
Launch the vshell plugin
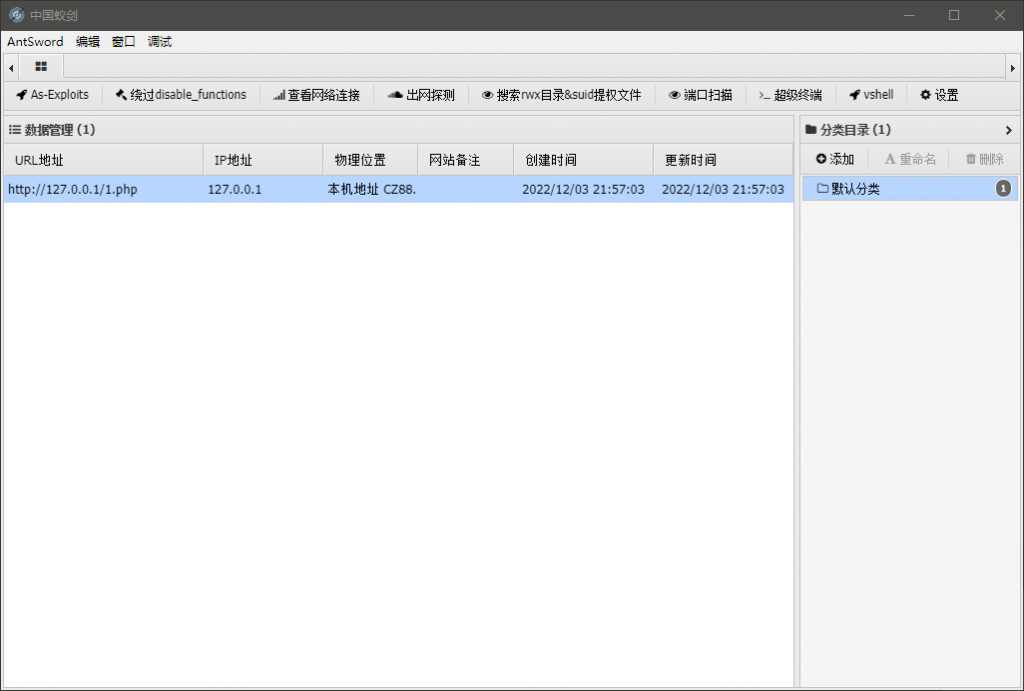(x=871, y=95)
